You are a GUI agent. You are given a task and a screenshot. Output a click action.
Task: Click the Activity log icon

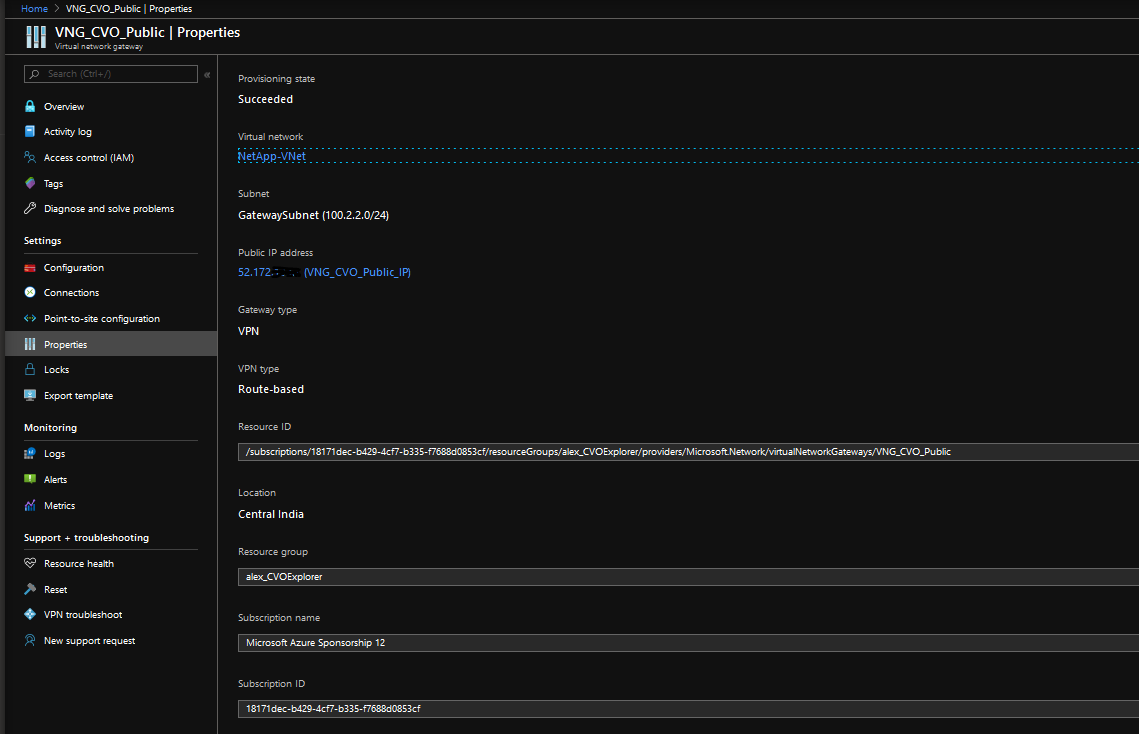point(30,132)
